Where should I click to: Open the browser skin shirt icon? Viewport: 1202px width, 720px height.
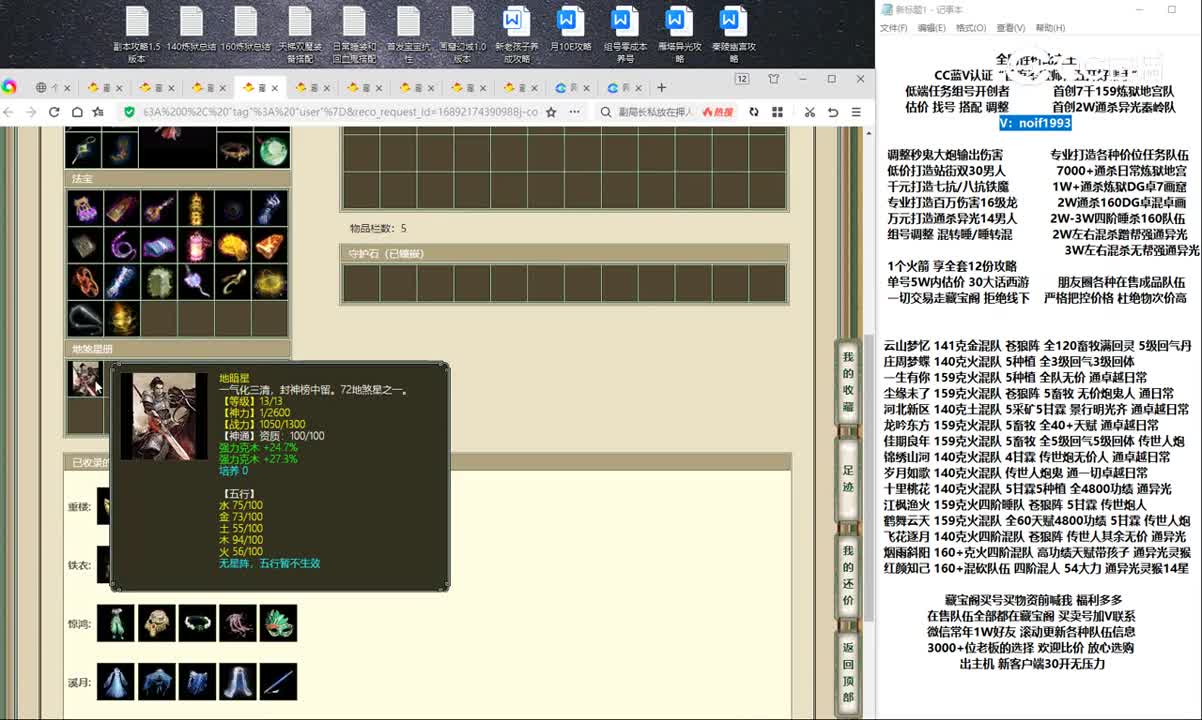(774, 79)
